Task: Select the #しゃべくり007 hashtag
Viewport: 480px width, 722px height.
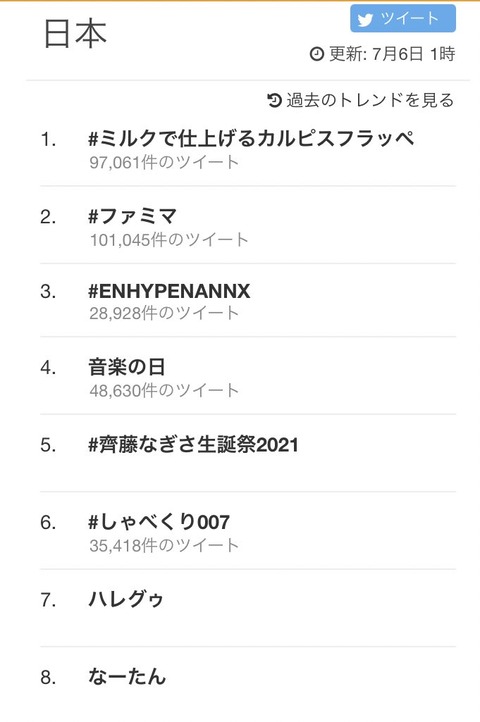Action: pos(159,522)
